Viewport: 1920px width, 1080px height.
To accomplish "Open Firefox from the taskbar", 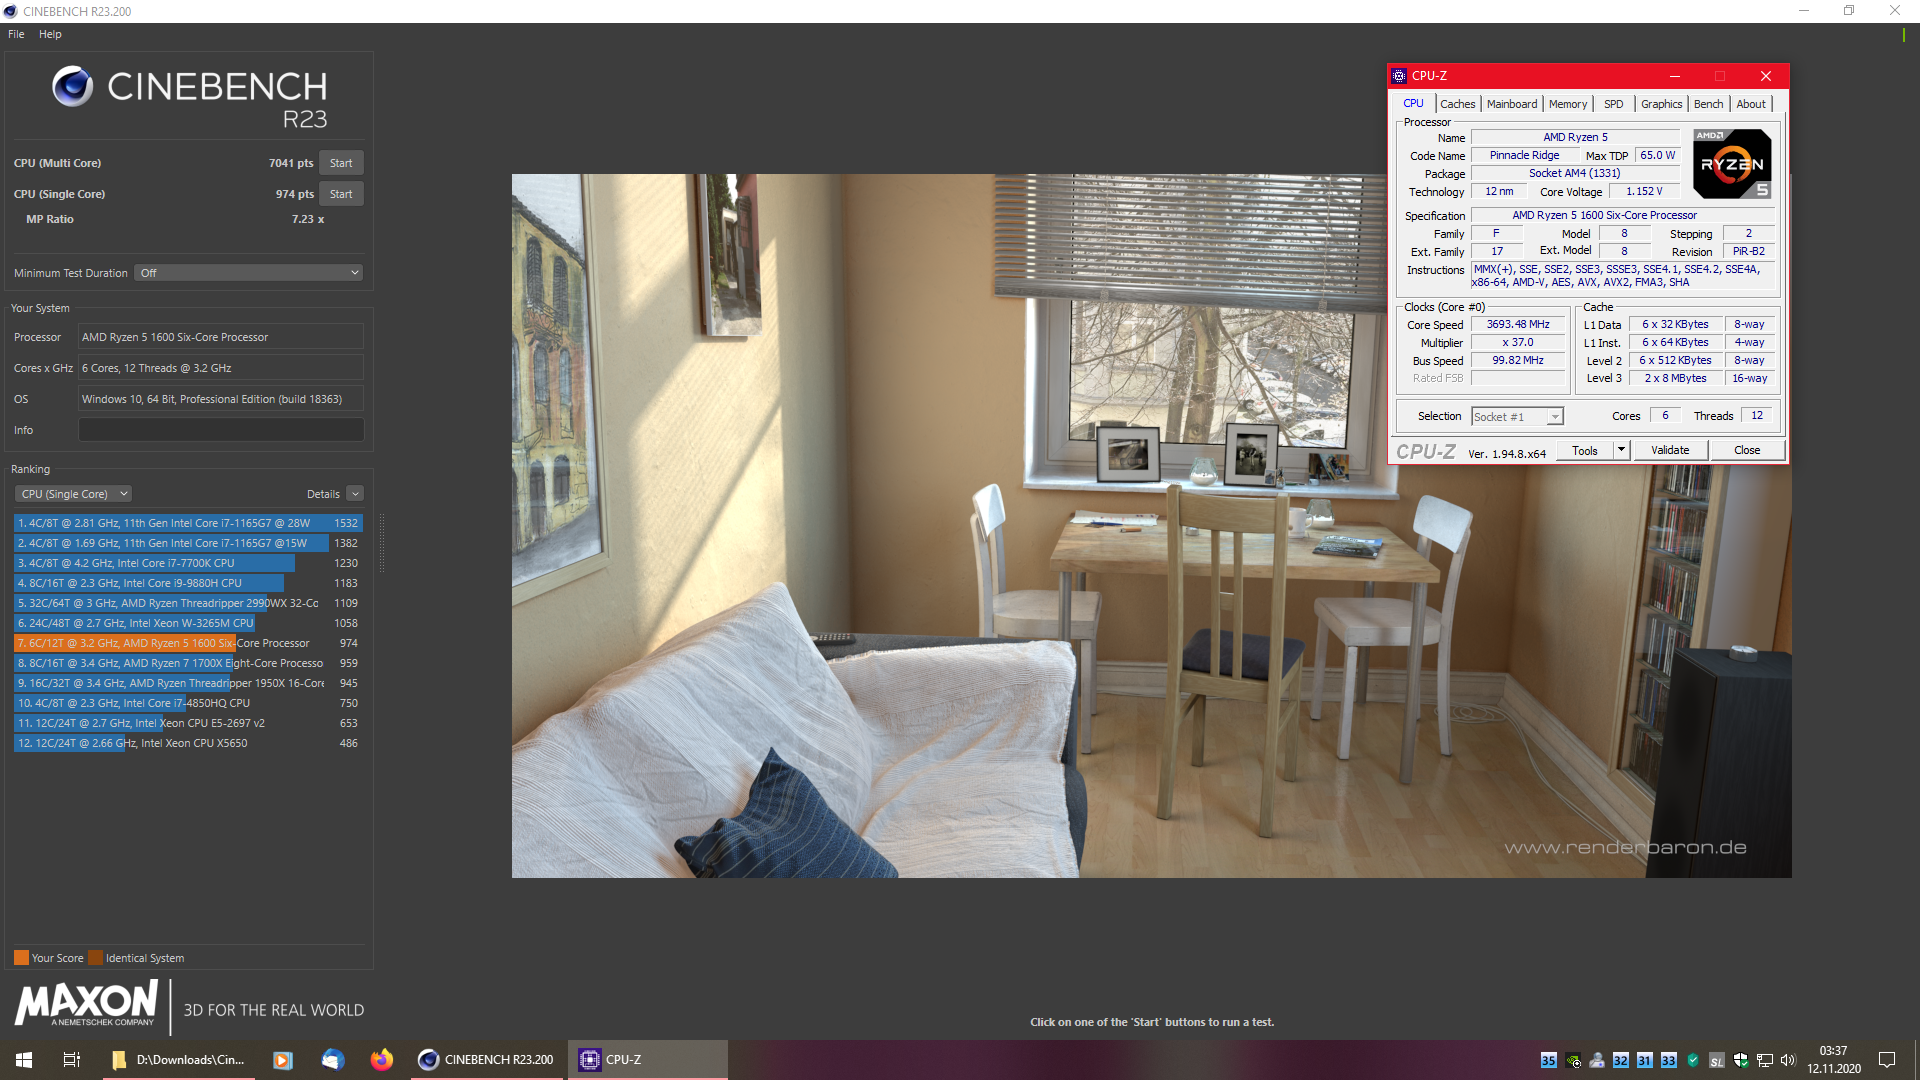I will point(382,1060).
